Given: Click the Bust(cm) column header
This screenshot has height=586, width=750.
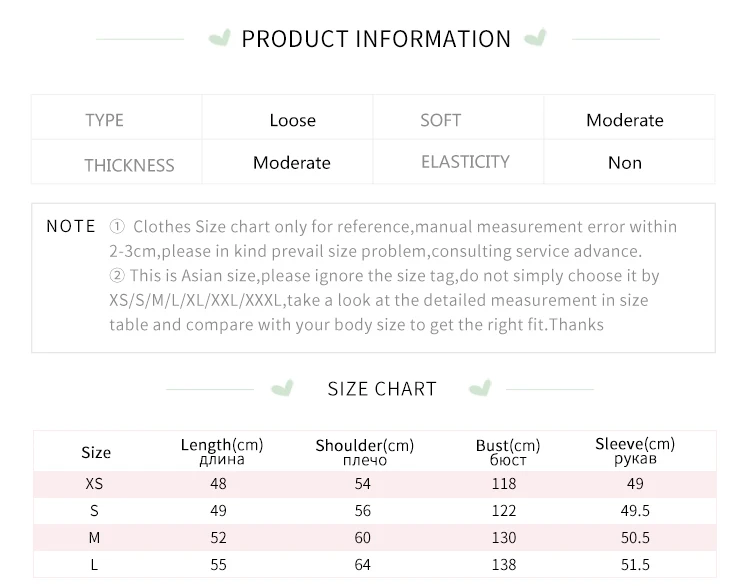Looking at the screenshot, I should 508,451.
